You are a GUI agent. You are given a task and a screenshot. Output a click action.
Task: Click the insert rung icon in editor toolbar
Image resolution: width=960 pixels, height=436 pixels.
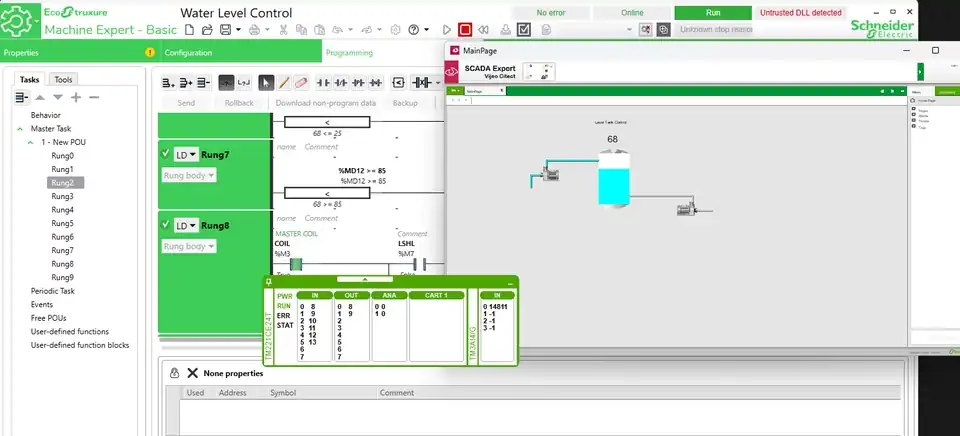pyautogui.click(x=186, y=83)
